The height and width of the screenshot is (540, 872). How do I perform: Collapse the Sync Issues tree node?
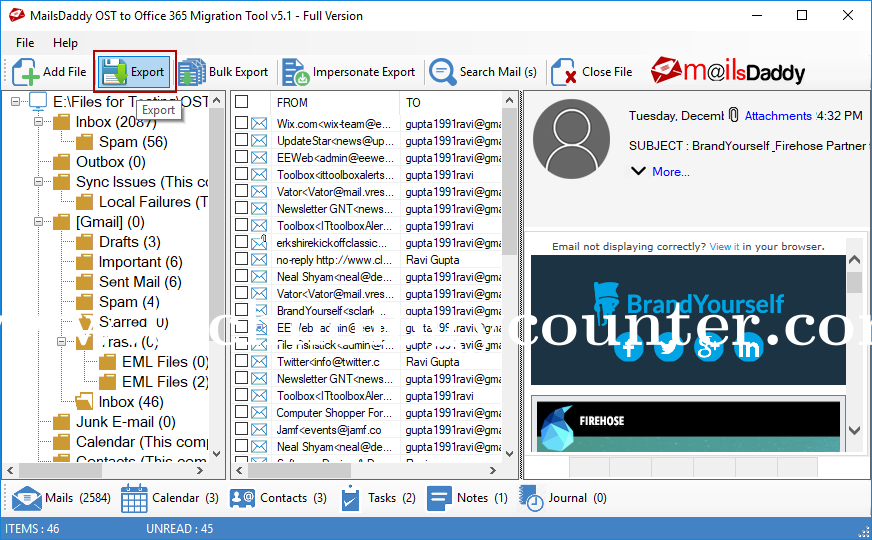38,181
